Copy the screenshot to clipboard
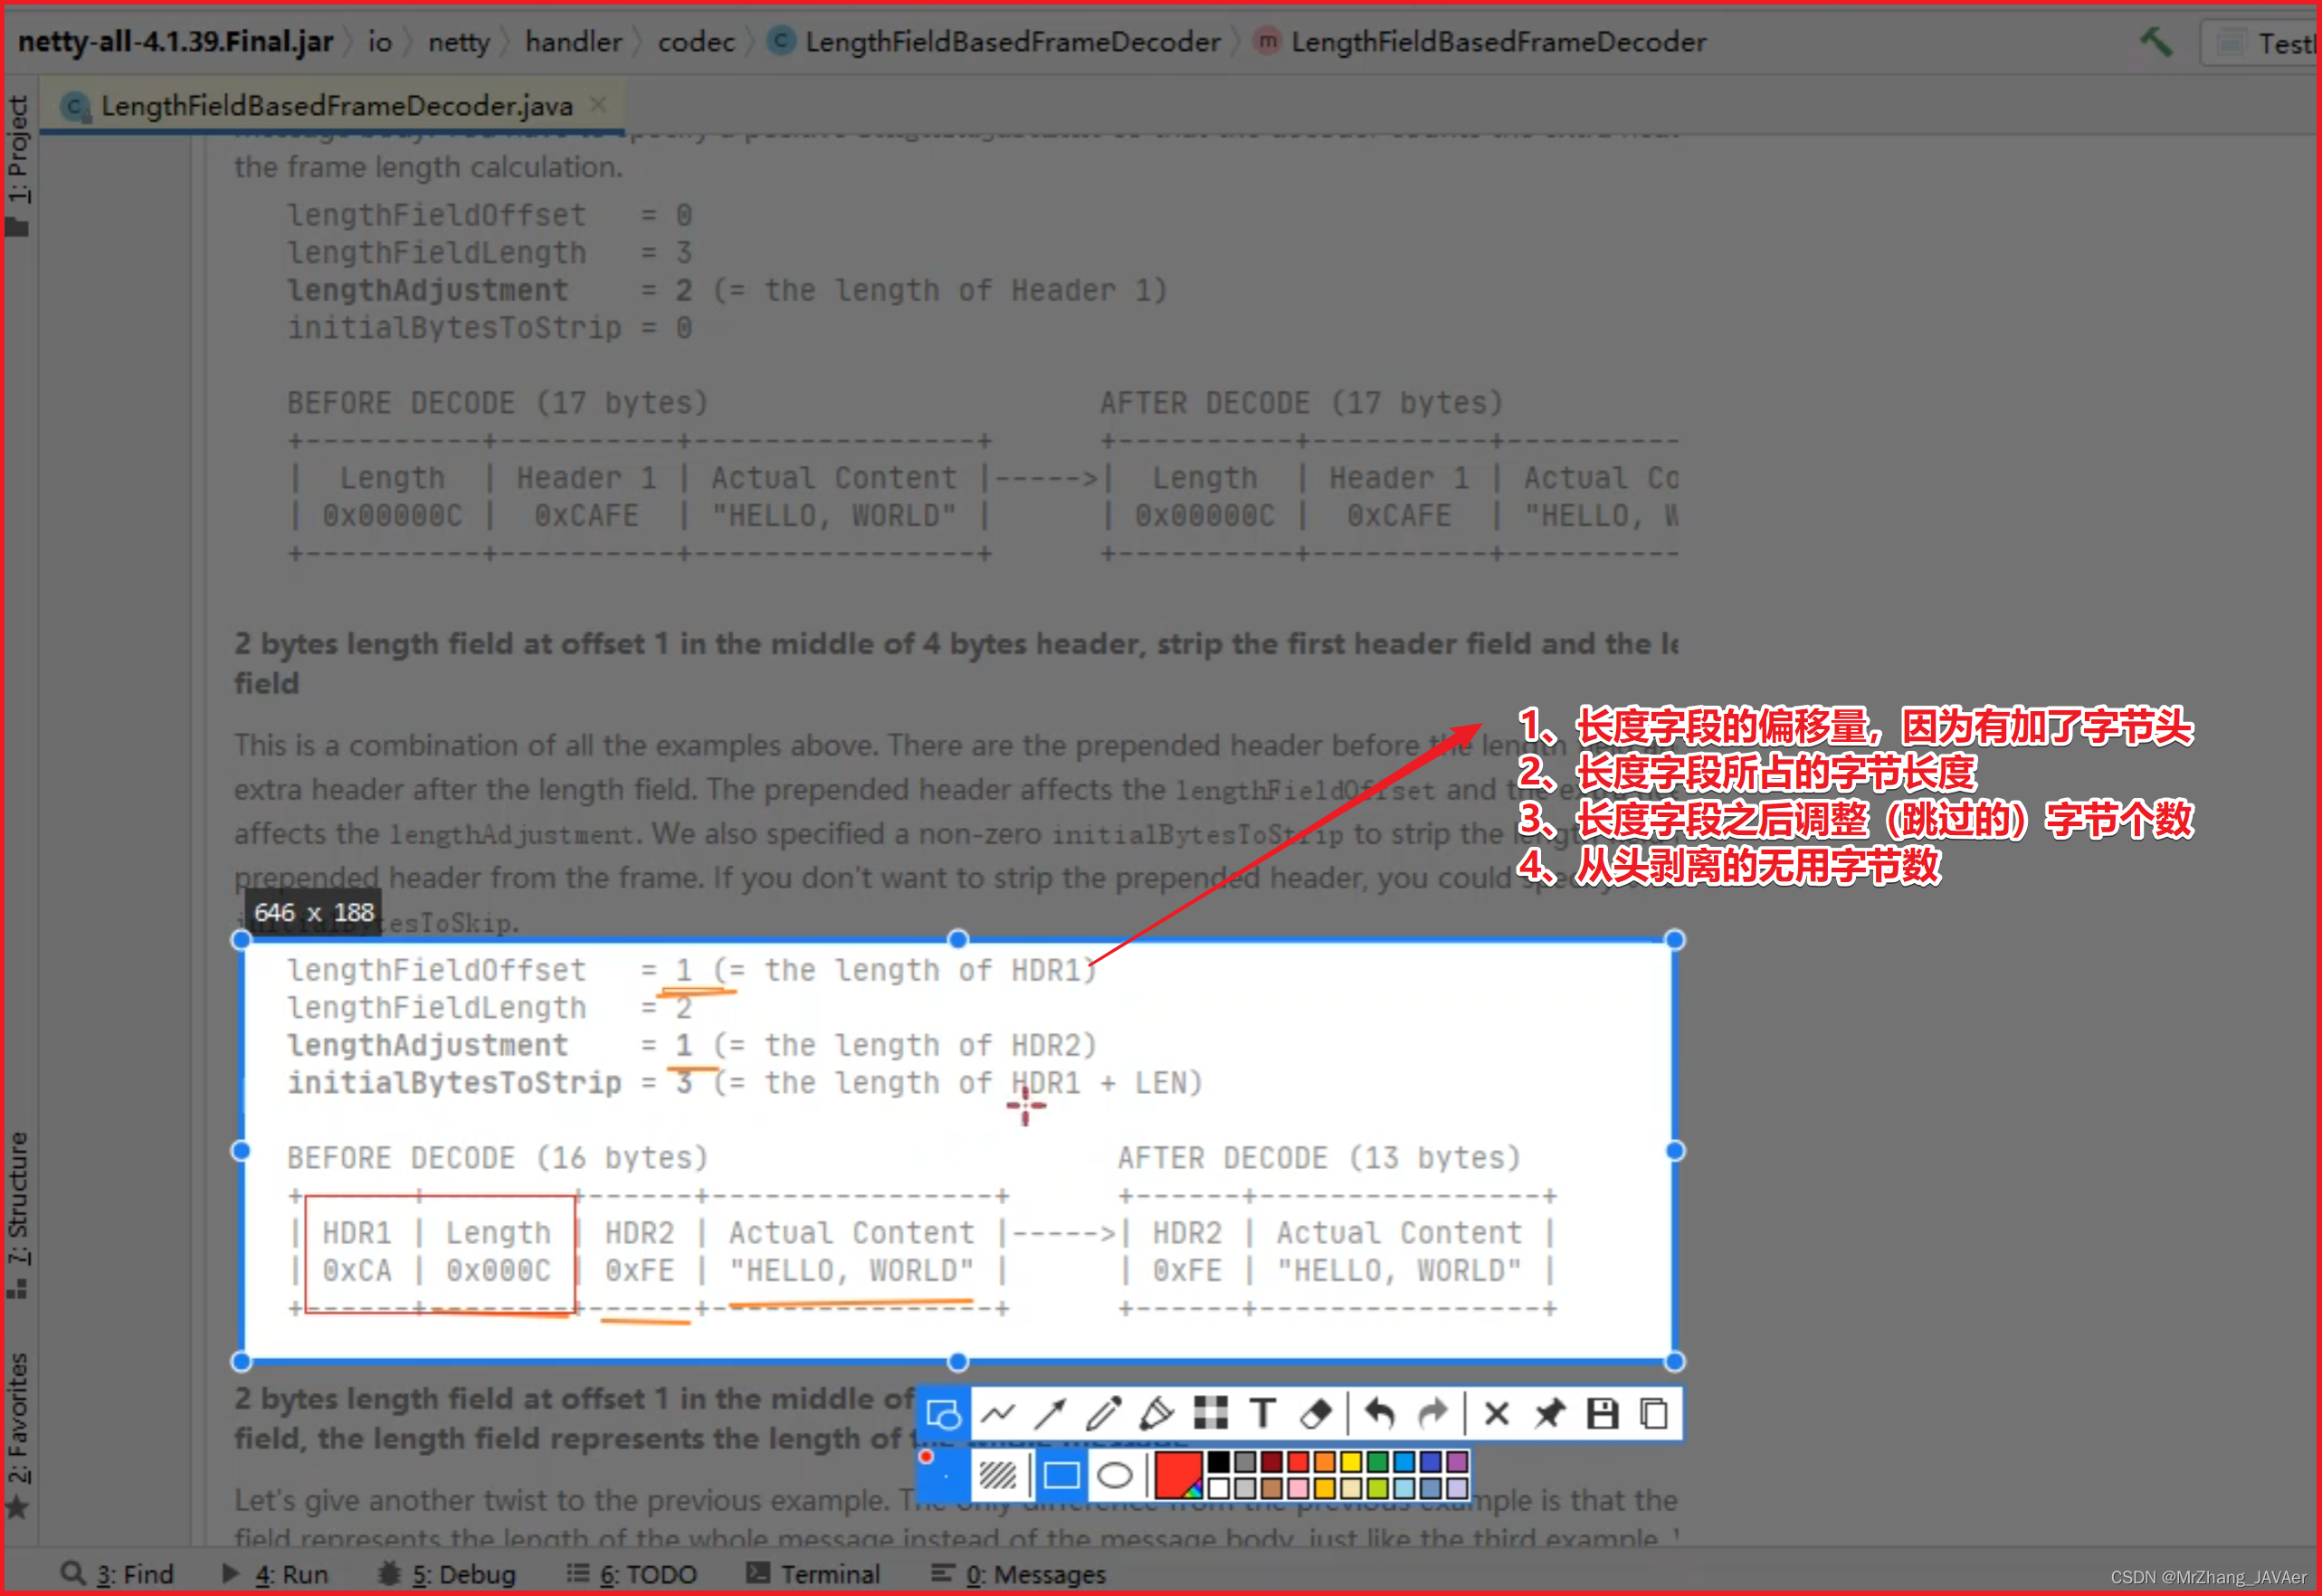Image resolution: width=2322 pixels, height=1596 pixels. [x=1654, y=1414]
